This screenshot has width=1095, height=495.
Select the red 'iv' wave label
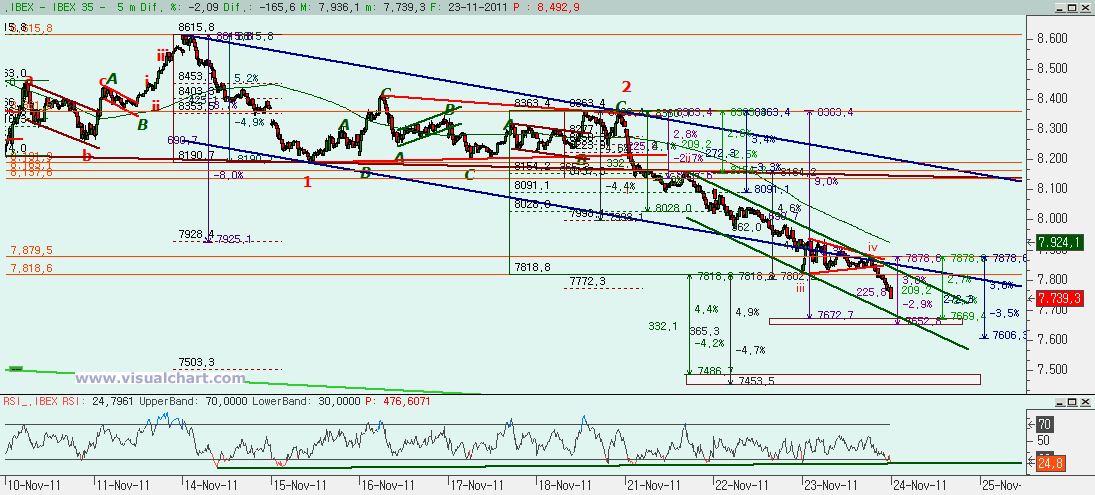pos(872,247)
